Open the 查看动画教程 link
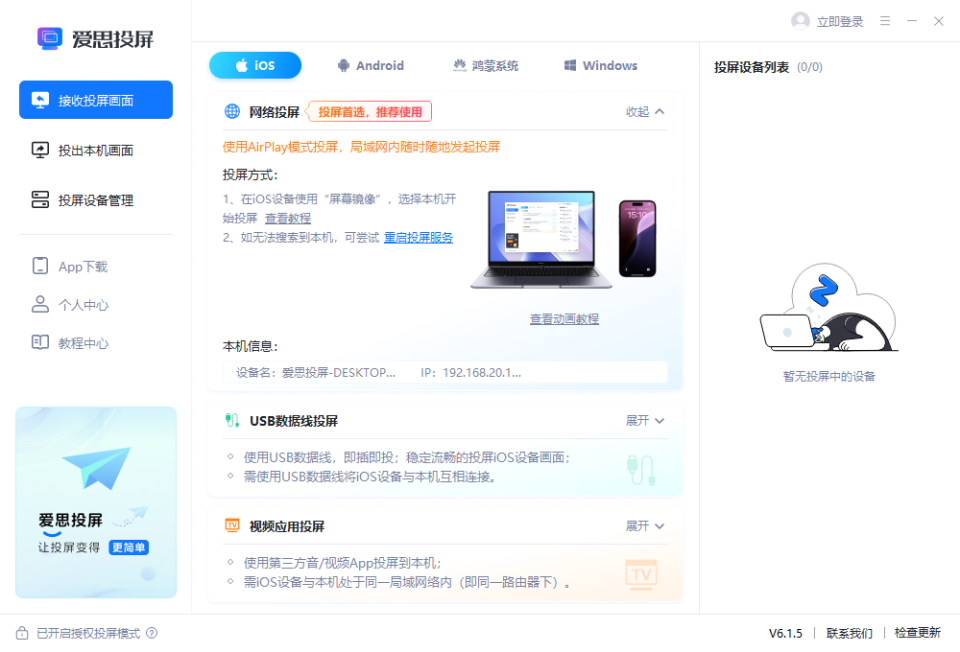960x652 pixels. [564, 318]
